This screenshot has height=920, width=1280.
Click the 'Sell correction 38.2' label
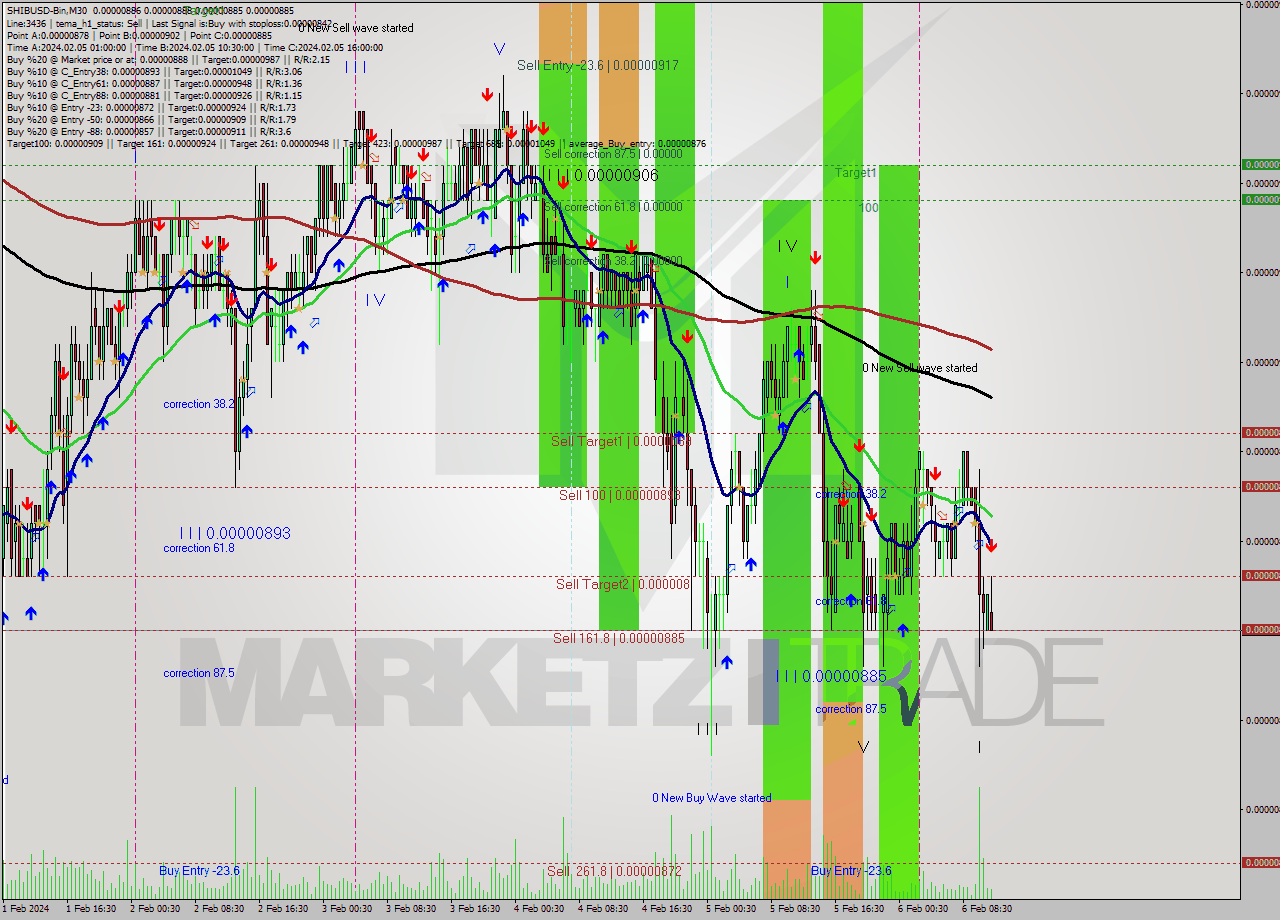point(613,261)
